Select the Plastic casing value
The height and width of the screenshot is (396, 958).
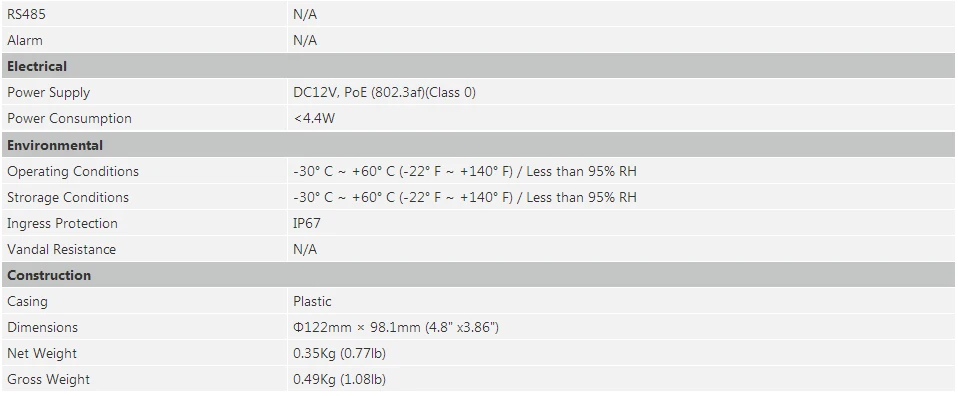[312, 301]
